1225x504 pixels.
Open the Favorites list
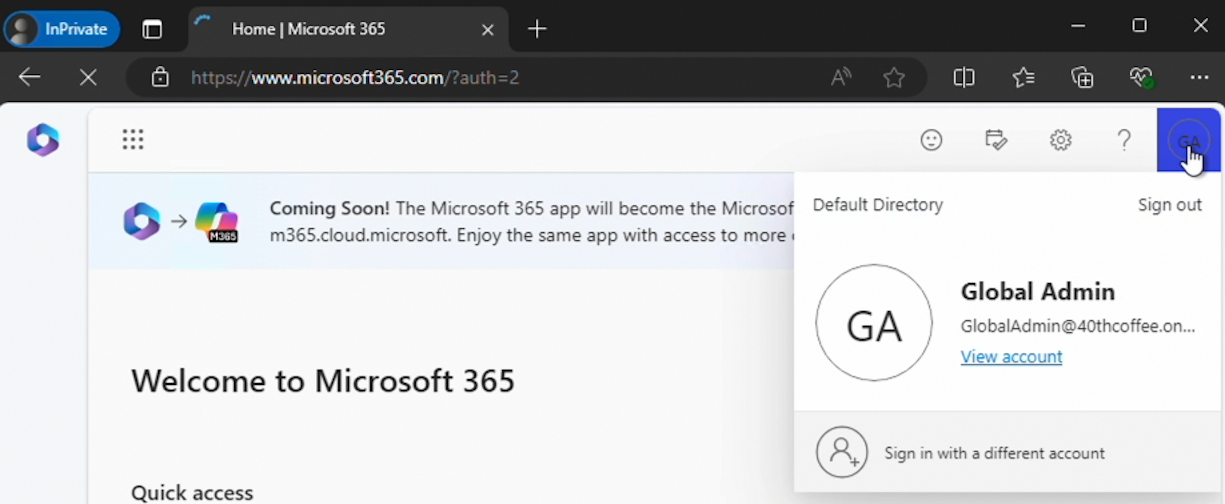(x=1023, y=77)
